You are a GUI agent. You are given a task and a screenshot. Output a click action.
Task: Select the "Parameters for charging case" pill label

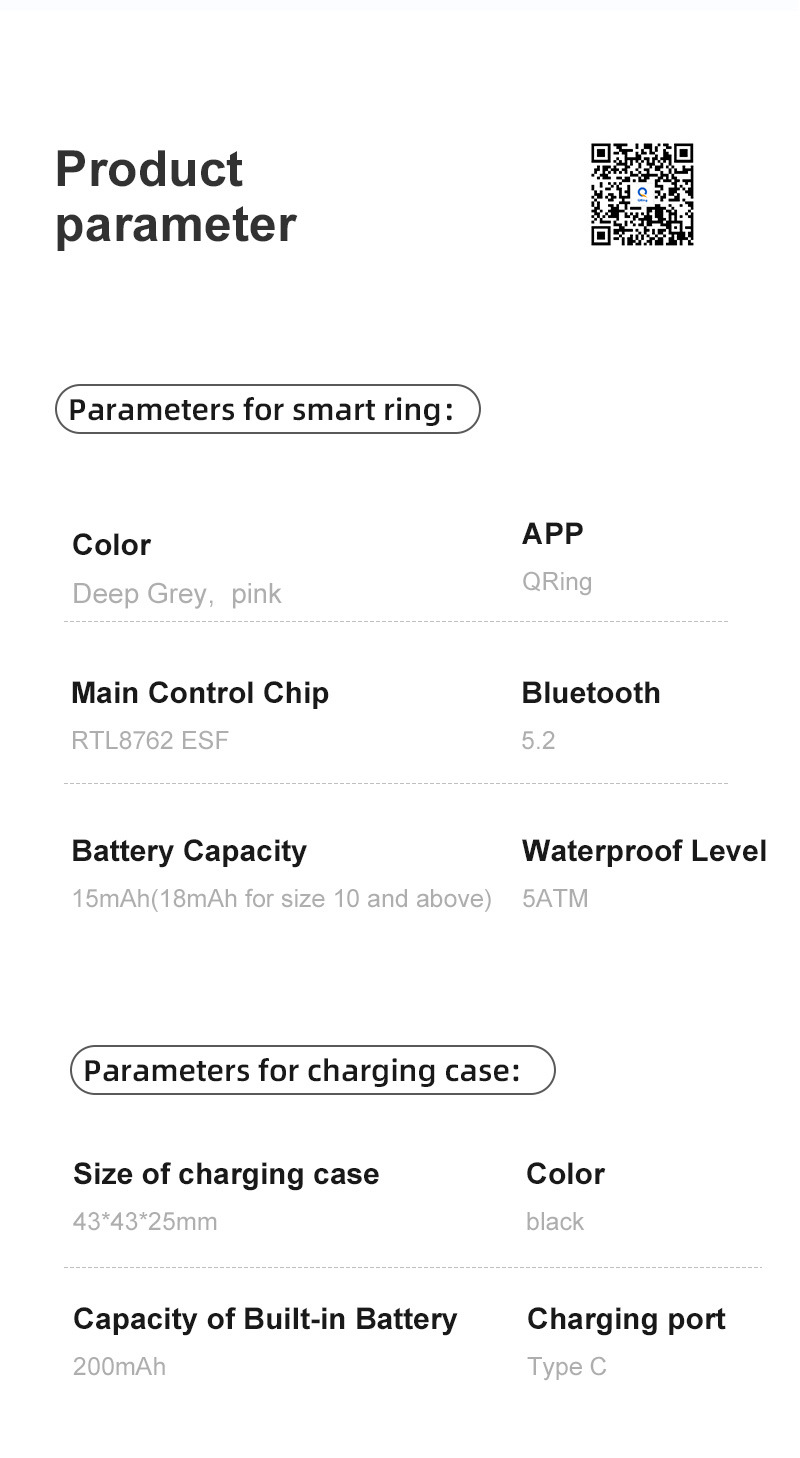pyautogui.click(x=312, y=1071)
